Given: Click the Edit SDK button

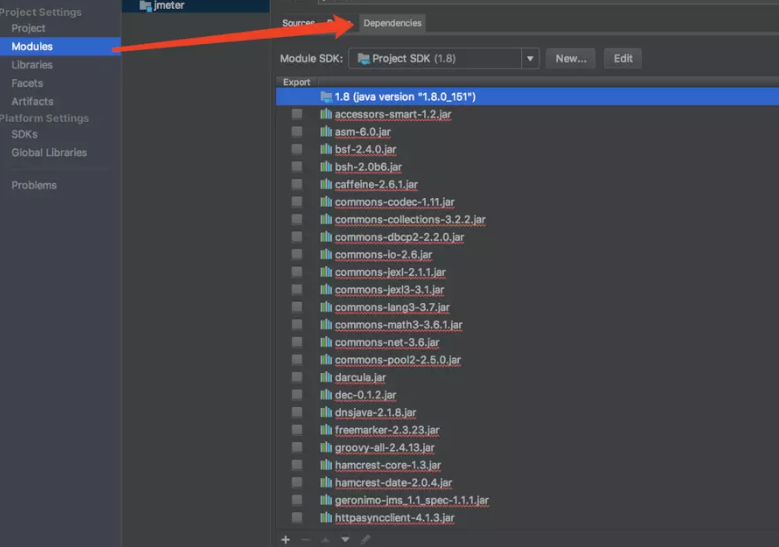Looking at the screenshot, I should click(x=623, y=59).
